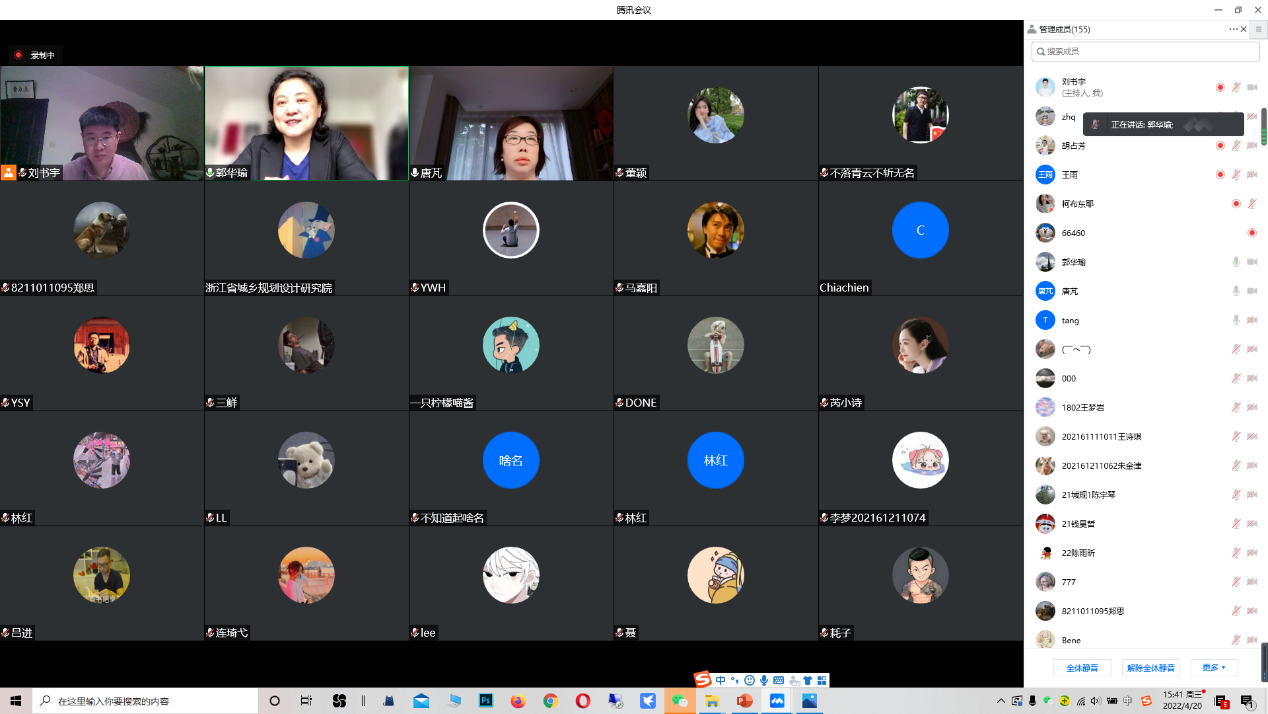
Task: Click the Photoshop icon in the taskbar
Action: click(x=486, y=701)
